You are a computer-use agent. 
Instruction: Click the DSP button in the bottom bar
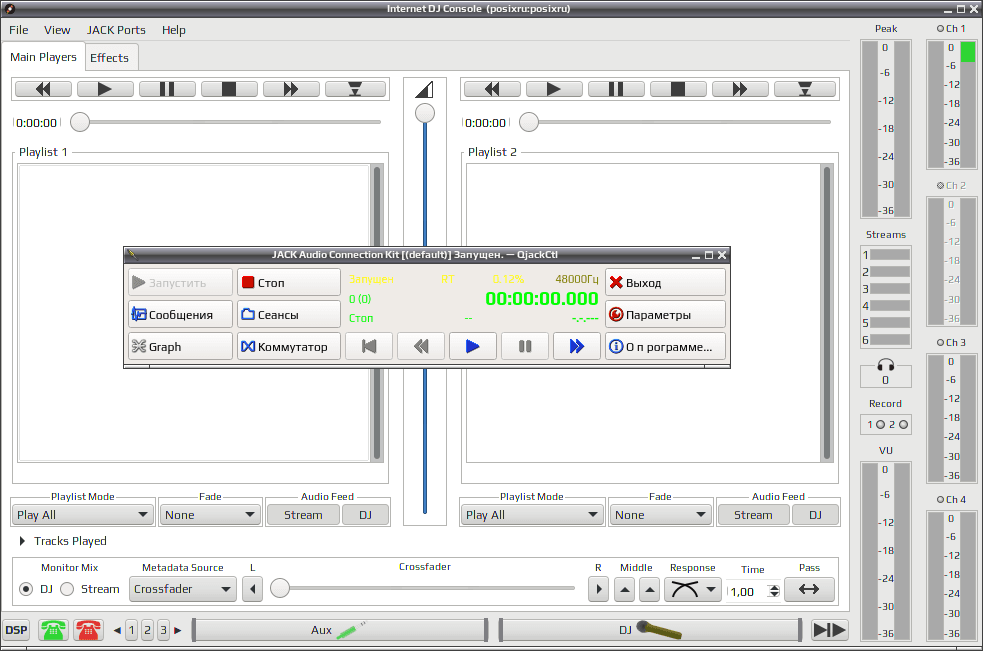tap(17, 630)
